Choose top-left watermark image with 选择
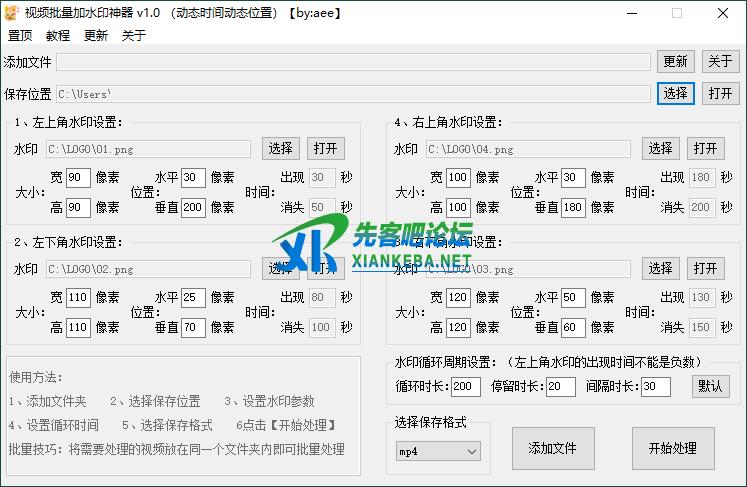Image resolution: width=747 pixels, height=487 pixels. pos(281,148)
